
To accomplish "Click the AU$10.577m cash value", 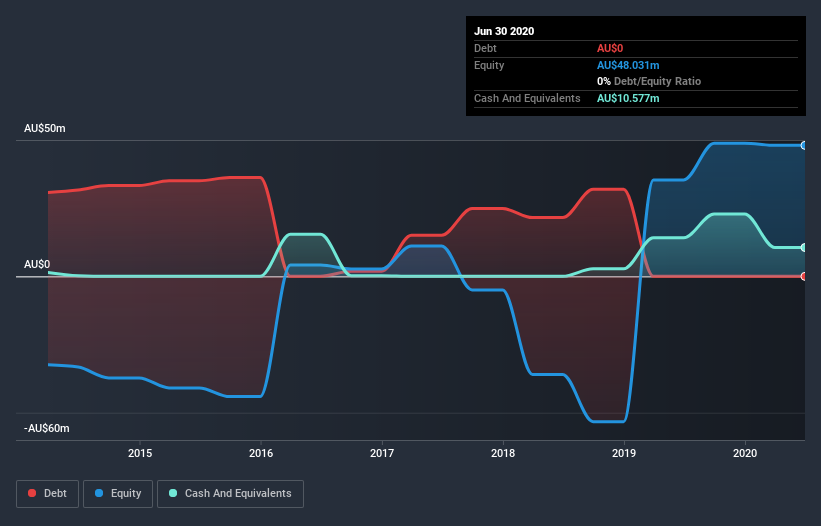I will click(628, 98).
